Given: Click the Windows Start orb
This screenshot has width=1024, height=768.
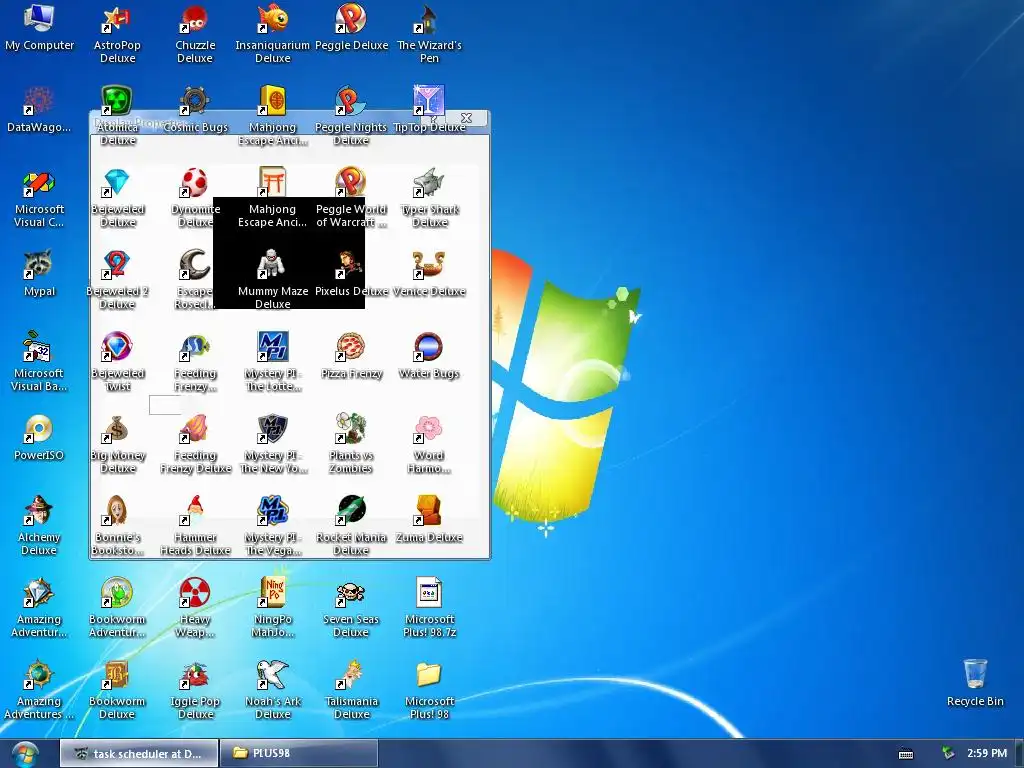Looking at the screenshot, I should point(24,754).
